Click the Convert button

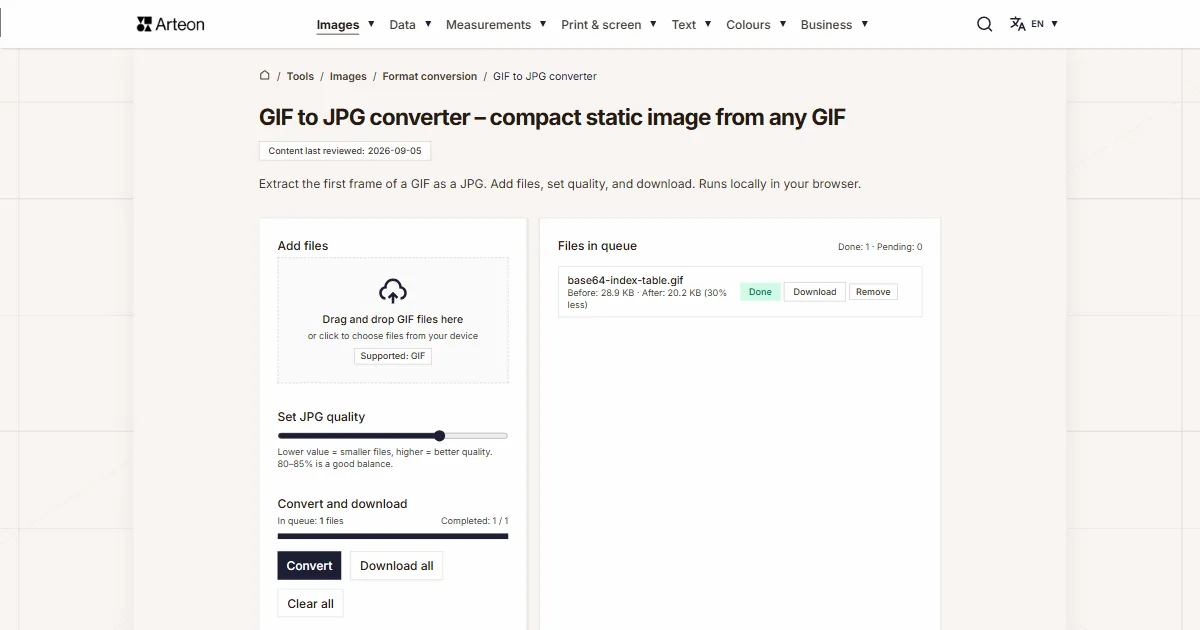[310, 565]
